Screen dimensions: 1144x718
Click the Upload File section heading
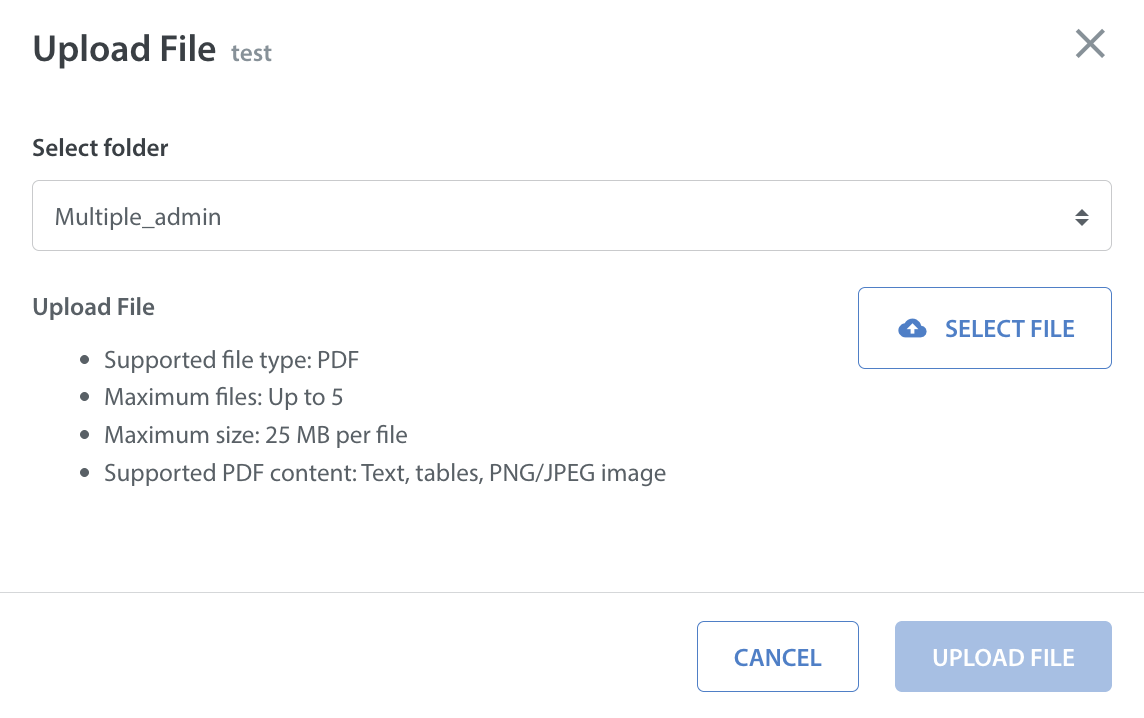click(93, 307)
